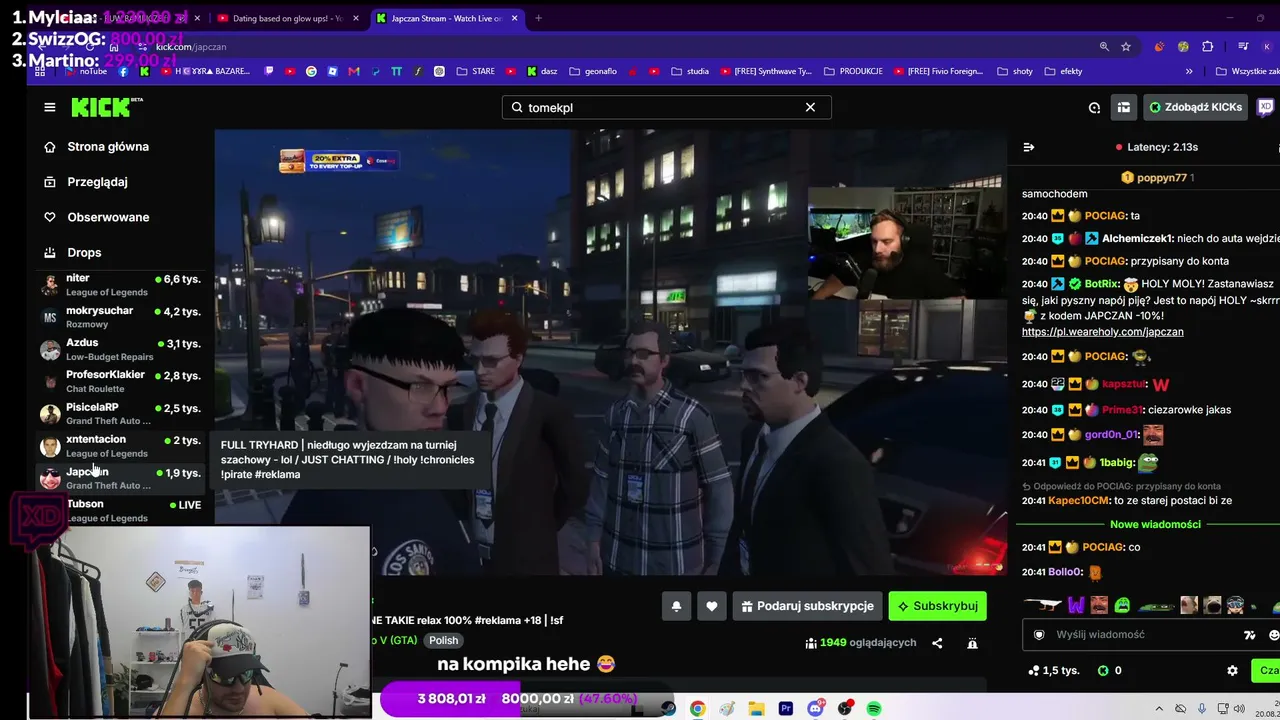Open niter's League of Legends channel

click(x=121, y=285)
